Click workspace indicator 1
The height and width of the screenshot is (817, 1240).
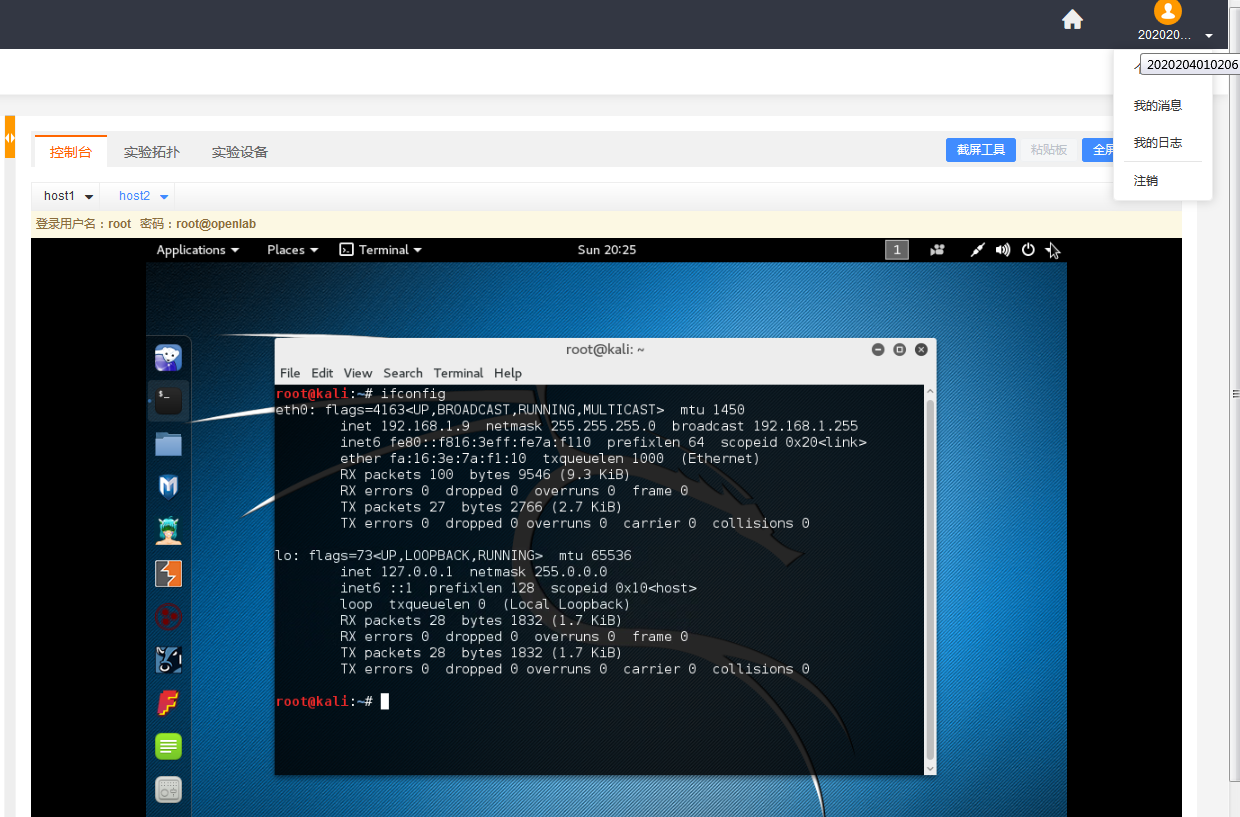click(x=897, y=250)
